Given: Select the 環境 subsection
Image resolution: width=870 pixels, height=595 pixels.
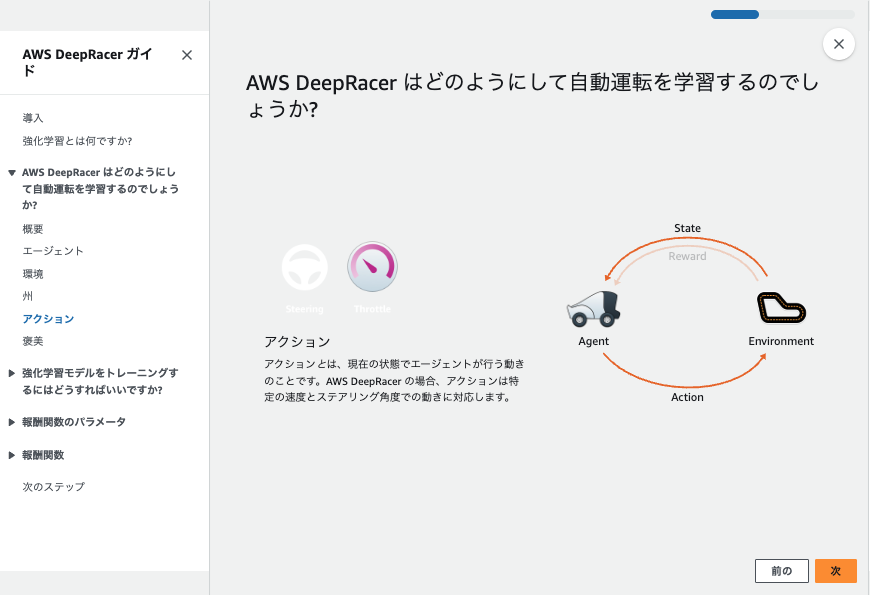Looking at the screenshot, I should coord(31,273).
